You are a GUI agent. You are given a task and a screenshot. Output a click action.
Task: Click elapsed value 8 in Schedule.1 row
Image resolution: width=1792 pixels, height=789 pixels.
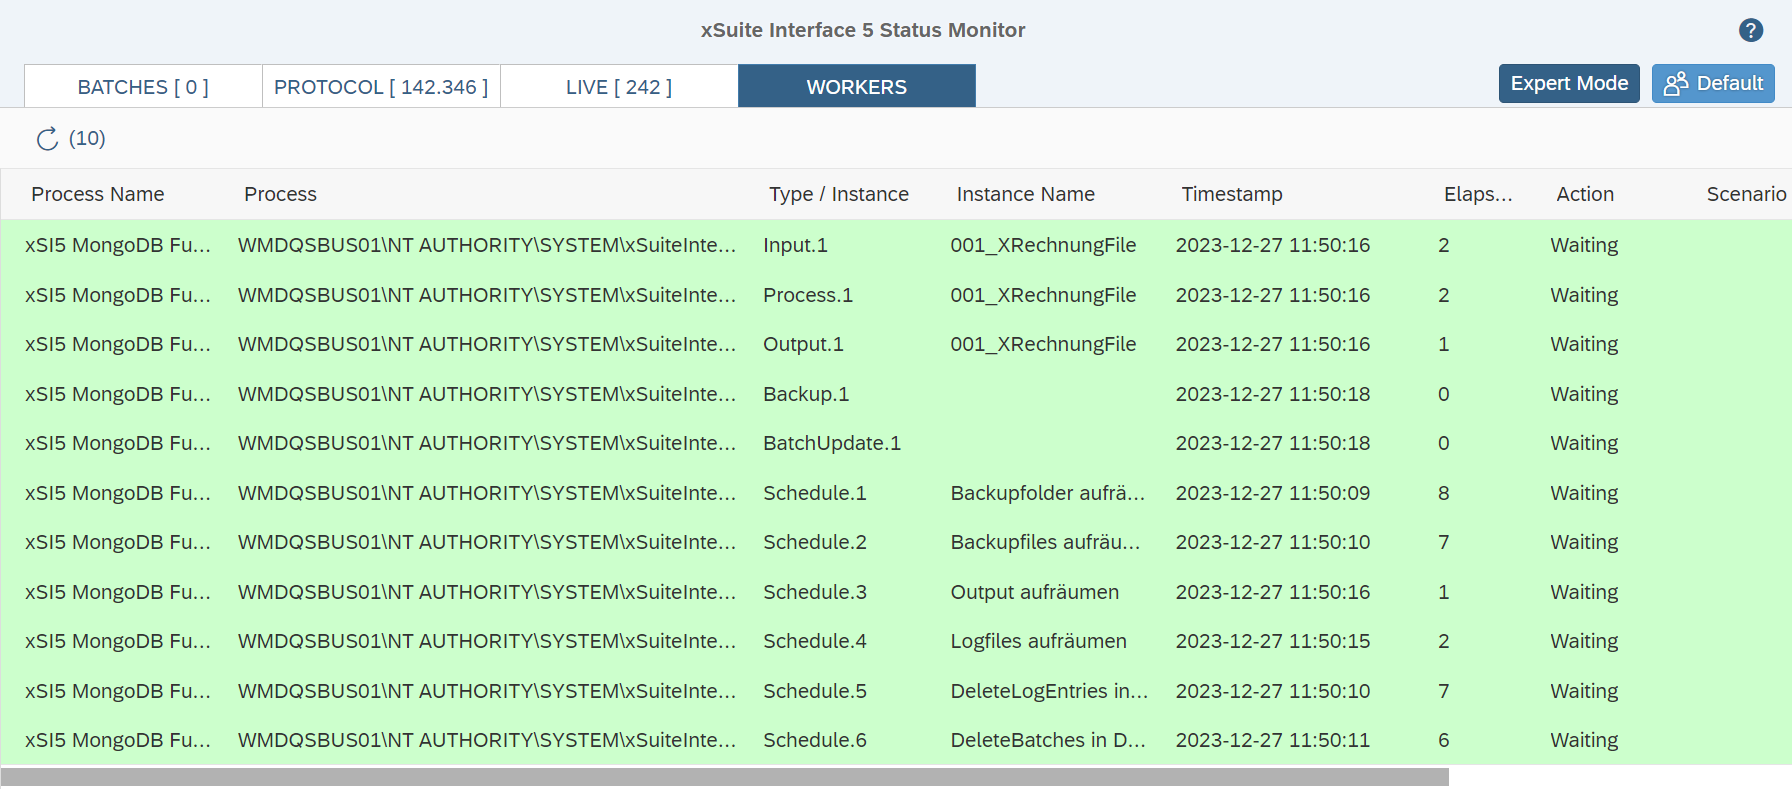point(1444,493)
